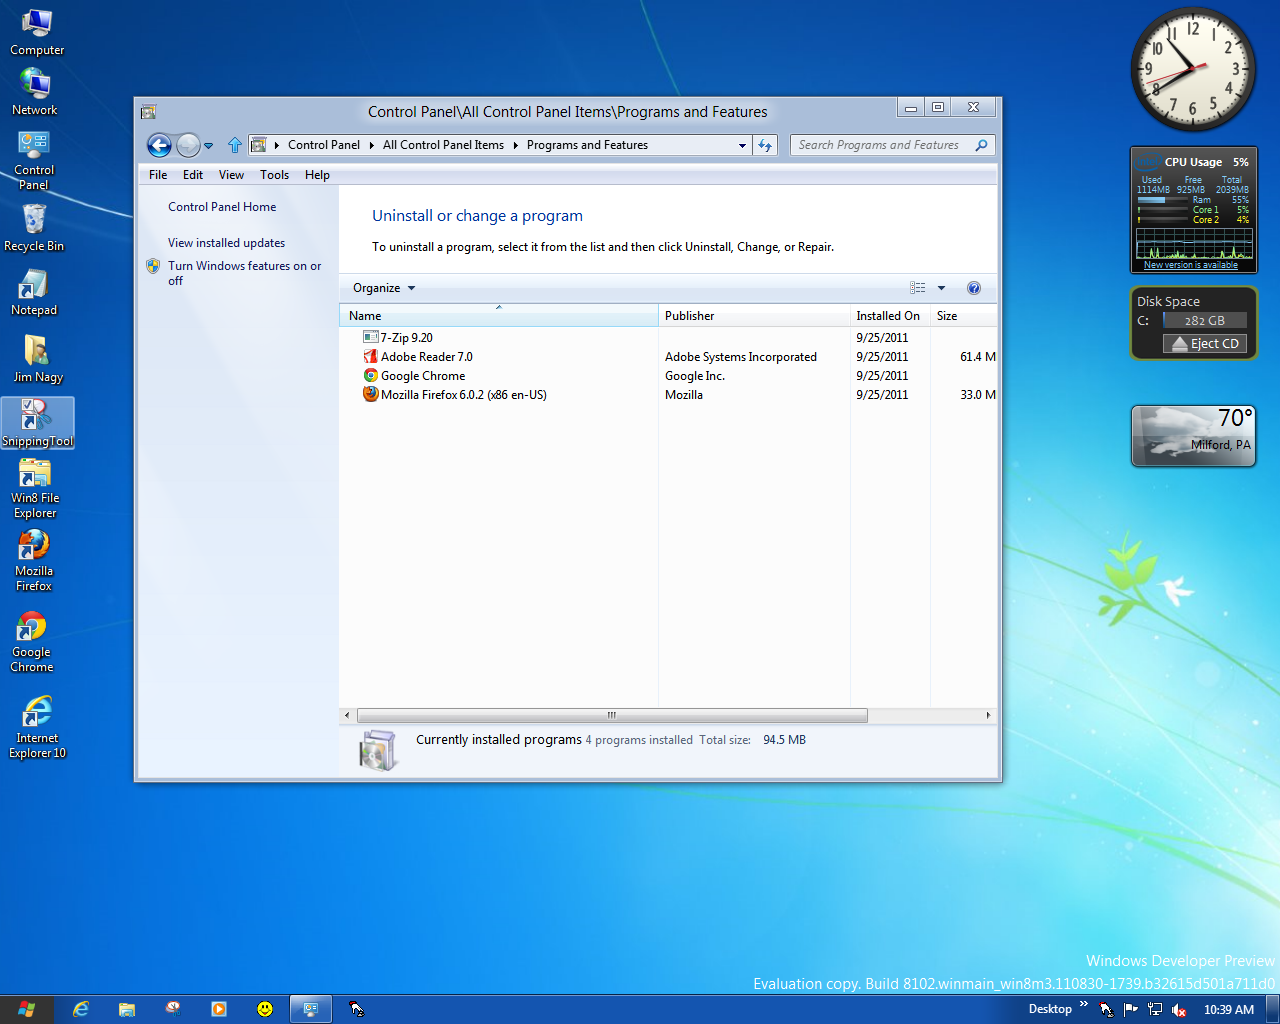Open the Jim Nagy folder icon
The height and width of the screenshot is (1024, 1280).
pyautogui.click(x=38, y=358)
